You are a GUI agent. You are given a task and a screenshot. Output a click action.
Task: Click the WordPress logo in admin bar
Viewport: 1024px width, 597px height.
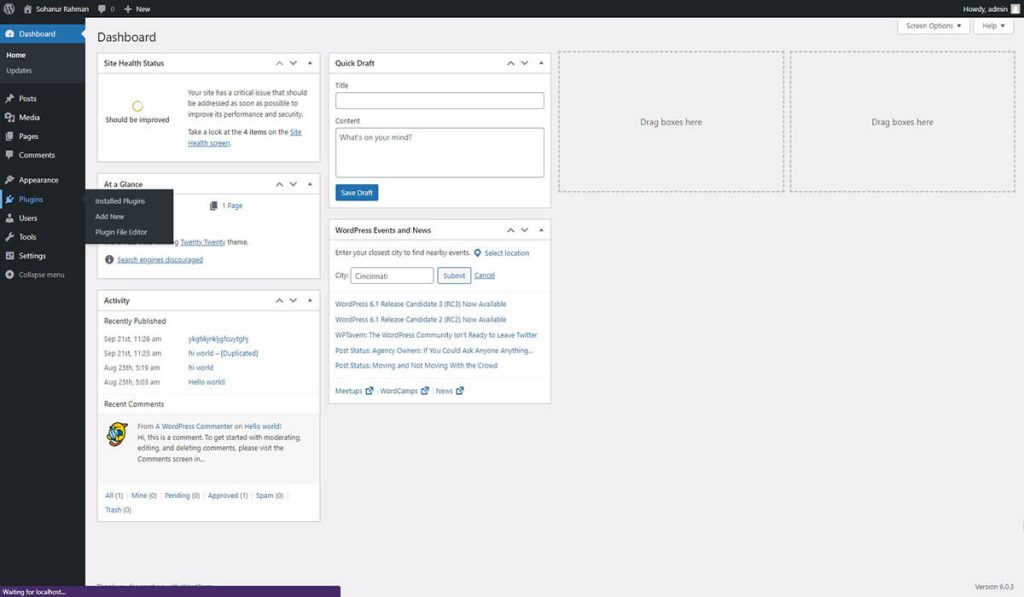pyautogui.click(x=9, y=9)
